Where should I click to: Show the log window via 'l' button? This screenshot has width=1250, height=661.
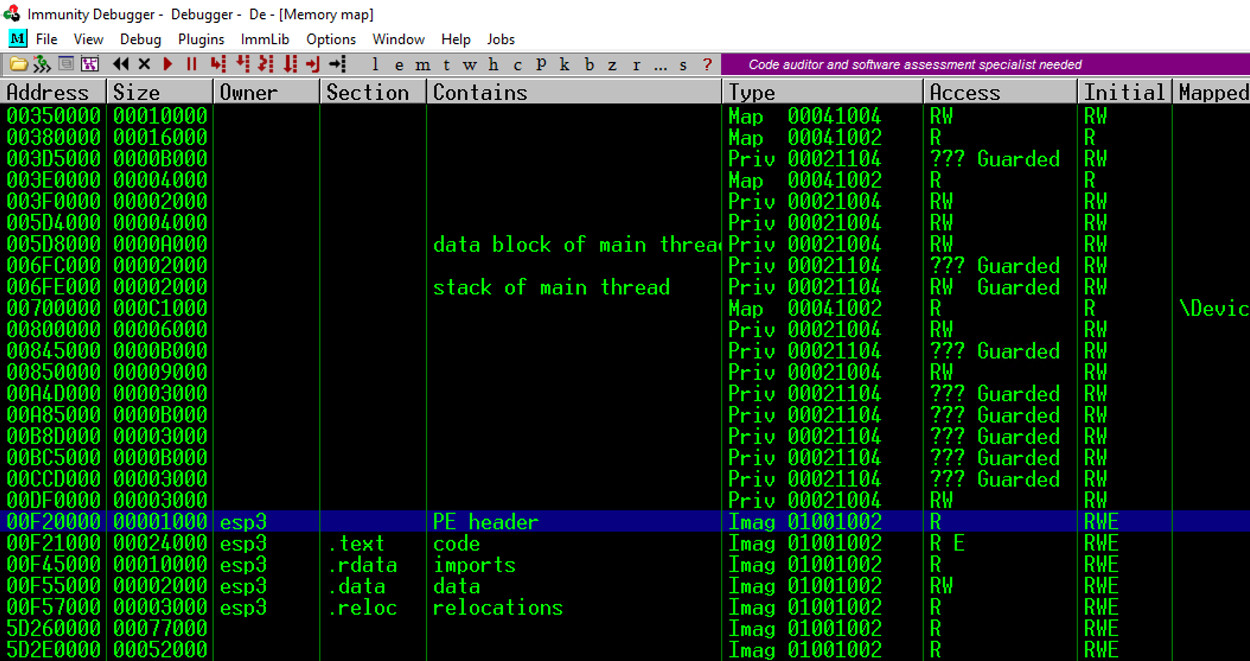(x=375, y=65)
